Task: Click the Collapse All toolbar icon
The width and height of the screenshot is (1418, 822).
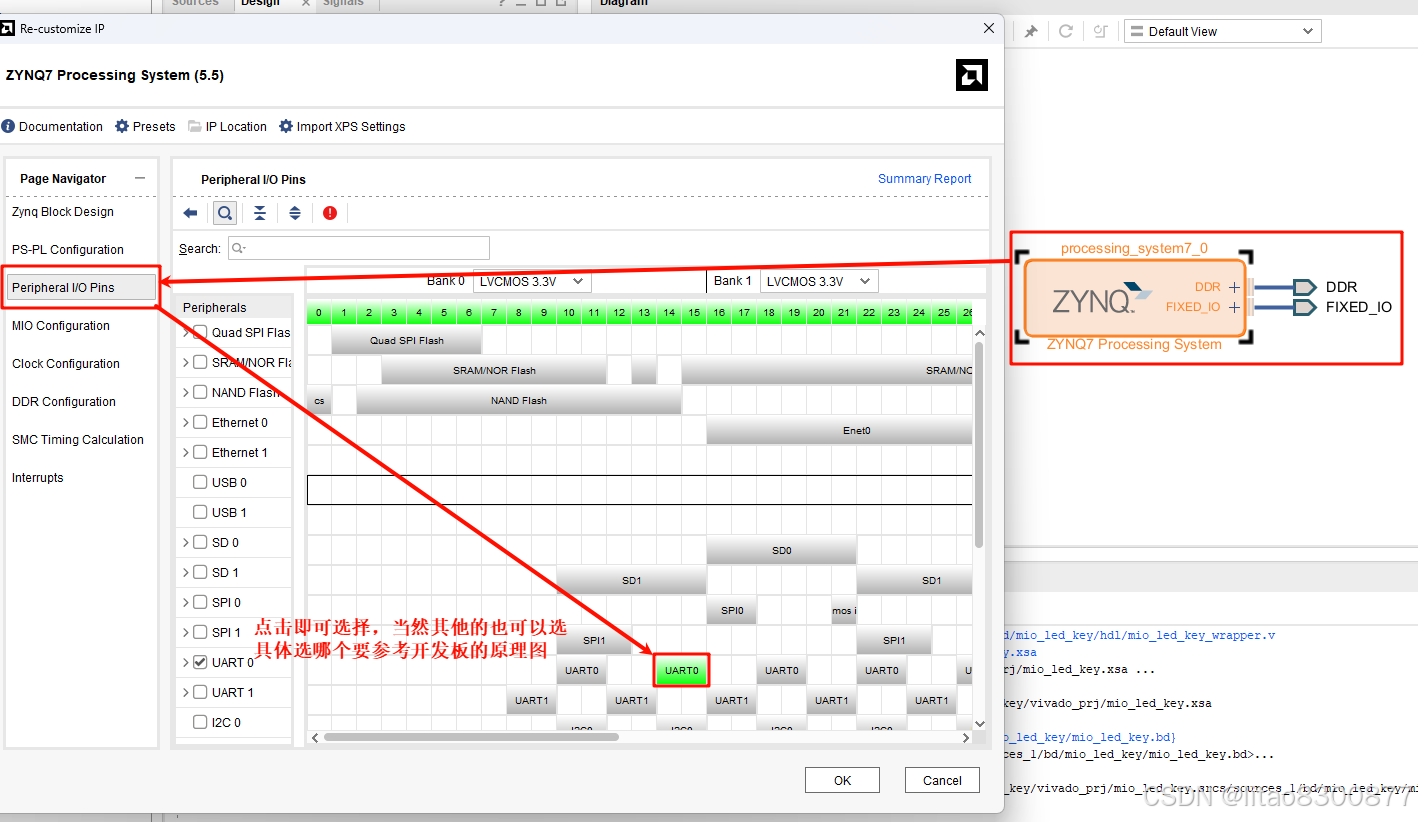Action: pos(260,213)
